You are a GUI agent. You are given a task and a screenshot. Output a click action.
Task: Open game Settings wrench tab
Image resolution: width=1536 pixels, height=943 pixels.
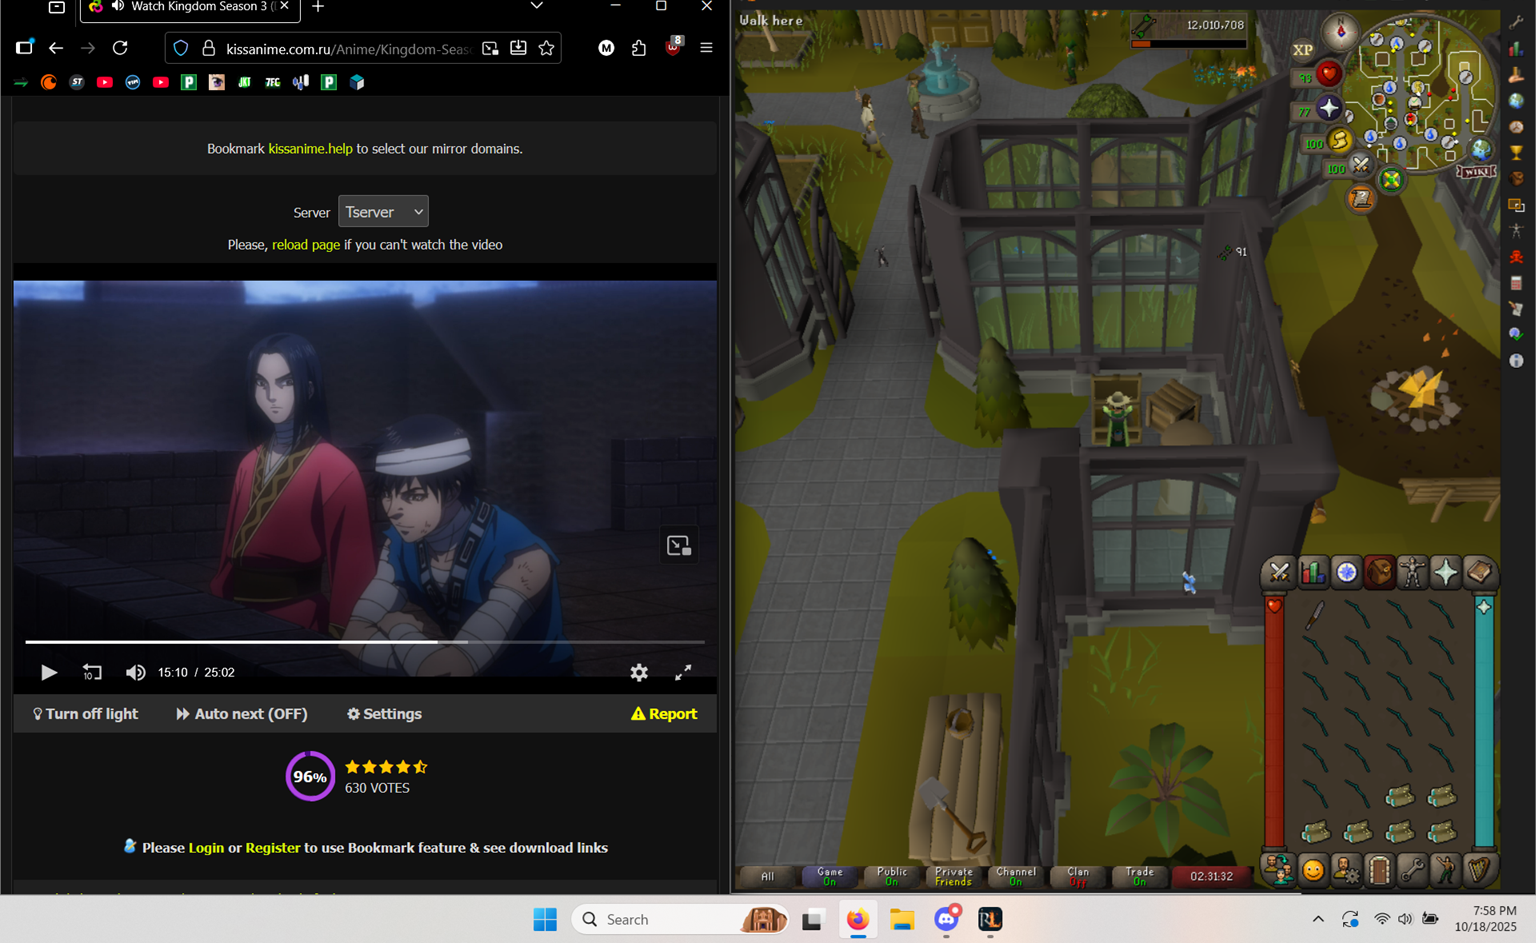1412,870
